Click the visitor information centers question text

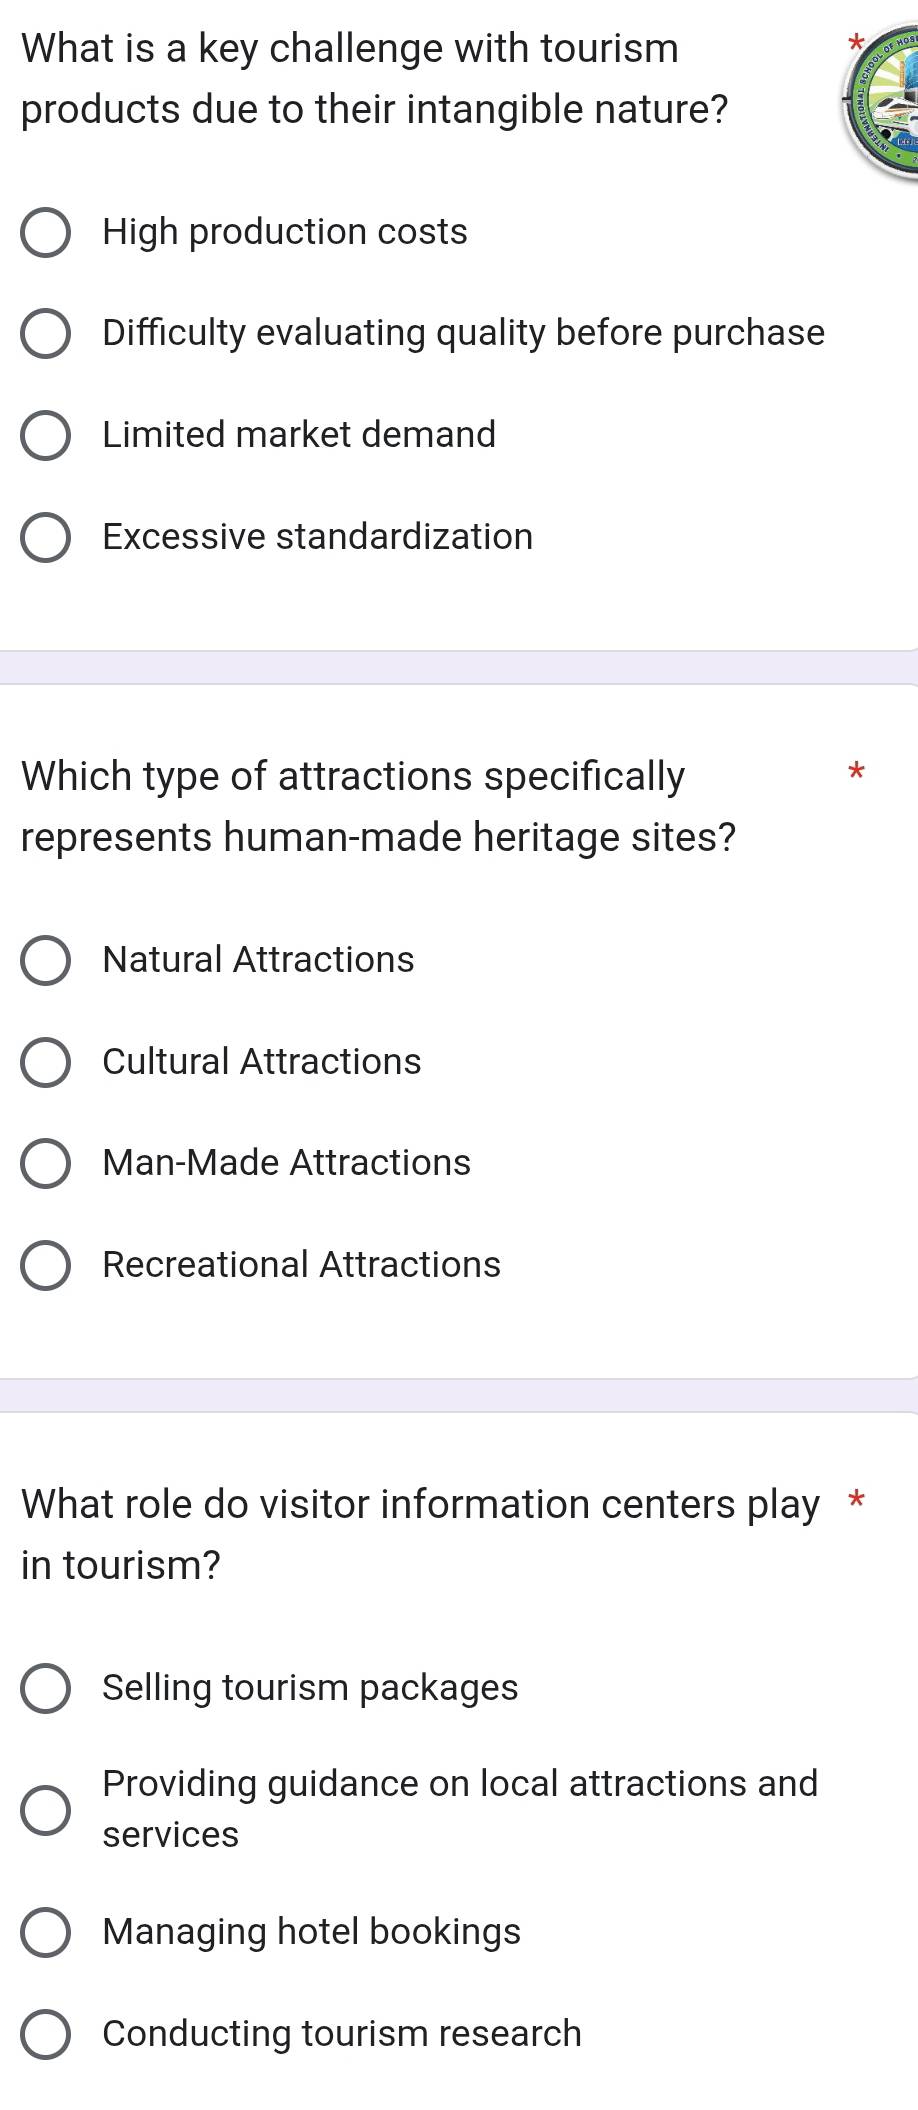[420, 1534]
